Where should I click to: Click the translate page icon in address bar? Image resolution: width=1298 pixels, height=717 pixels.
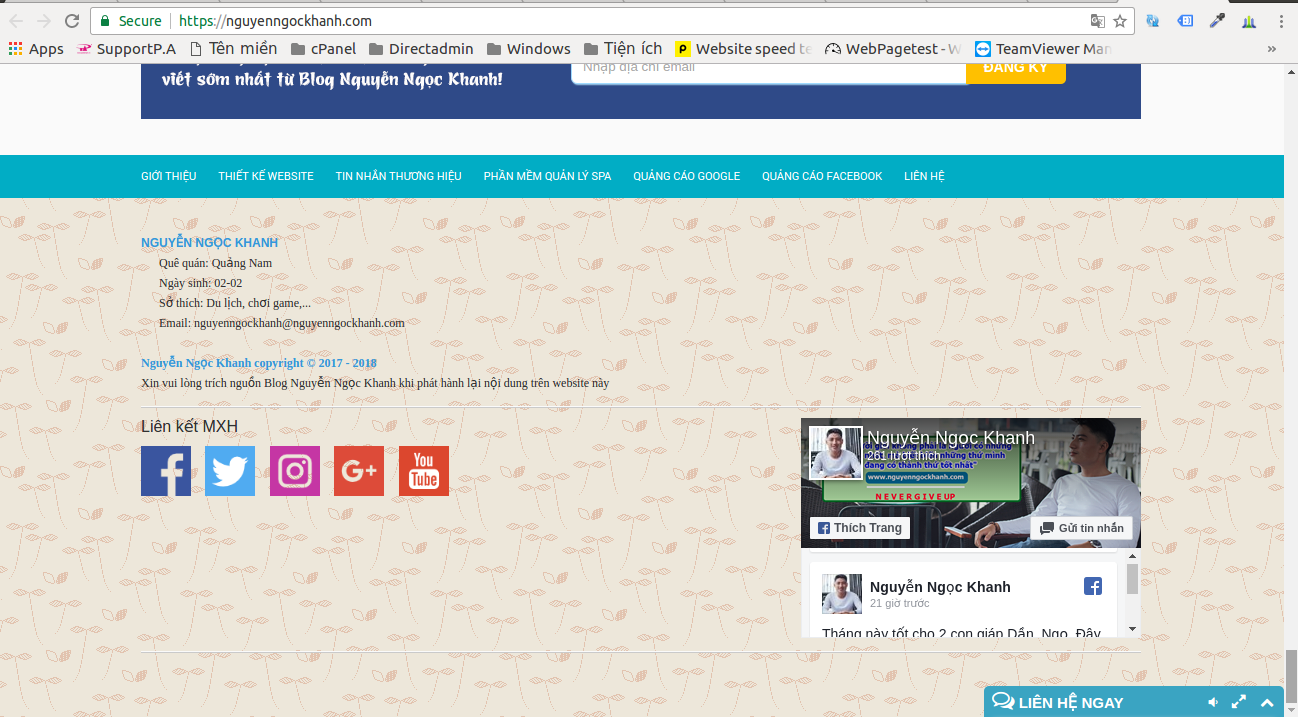coord(1098,21)
